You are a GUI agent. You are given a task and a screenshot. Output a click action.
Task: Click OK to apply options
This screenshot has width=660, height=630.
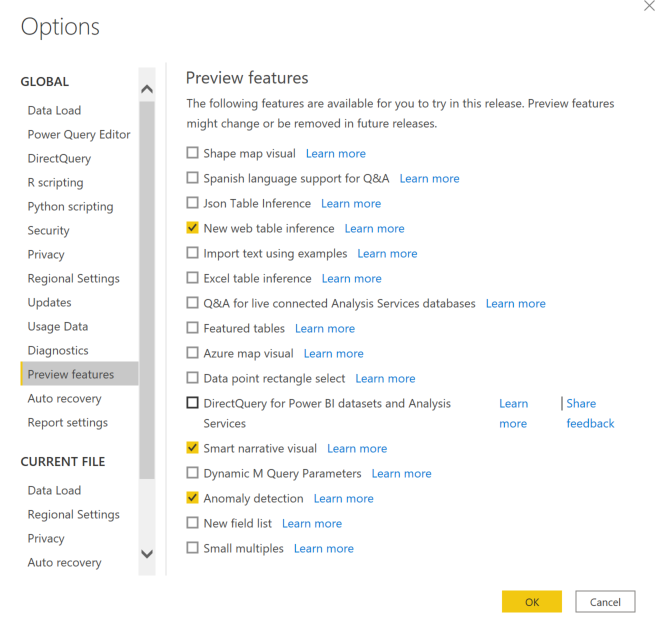531,602
